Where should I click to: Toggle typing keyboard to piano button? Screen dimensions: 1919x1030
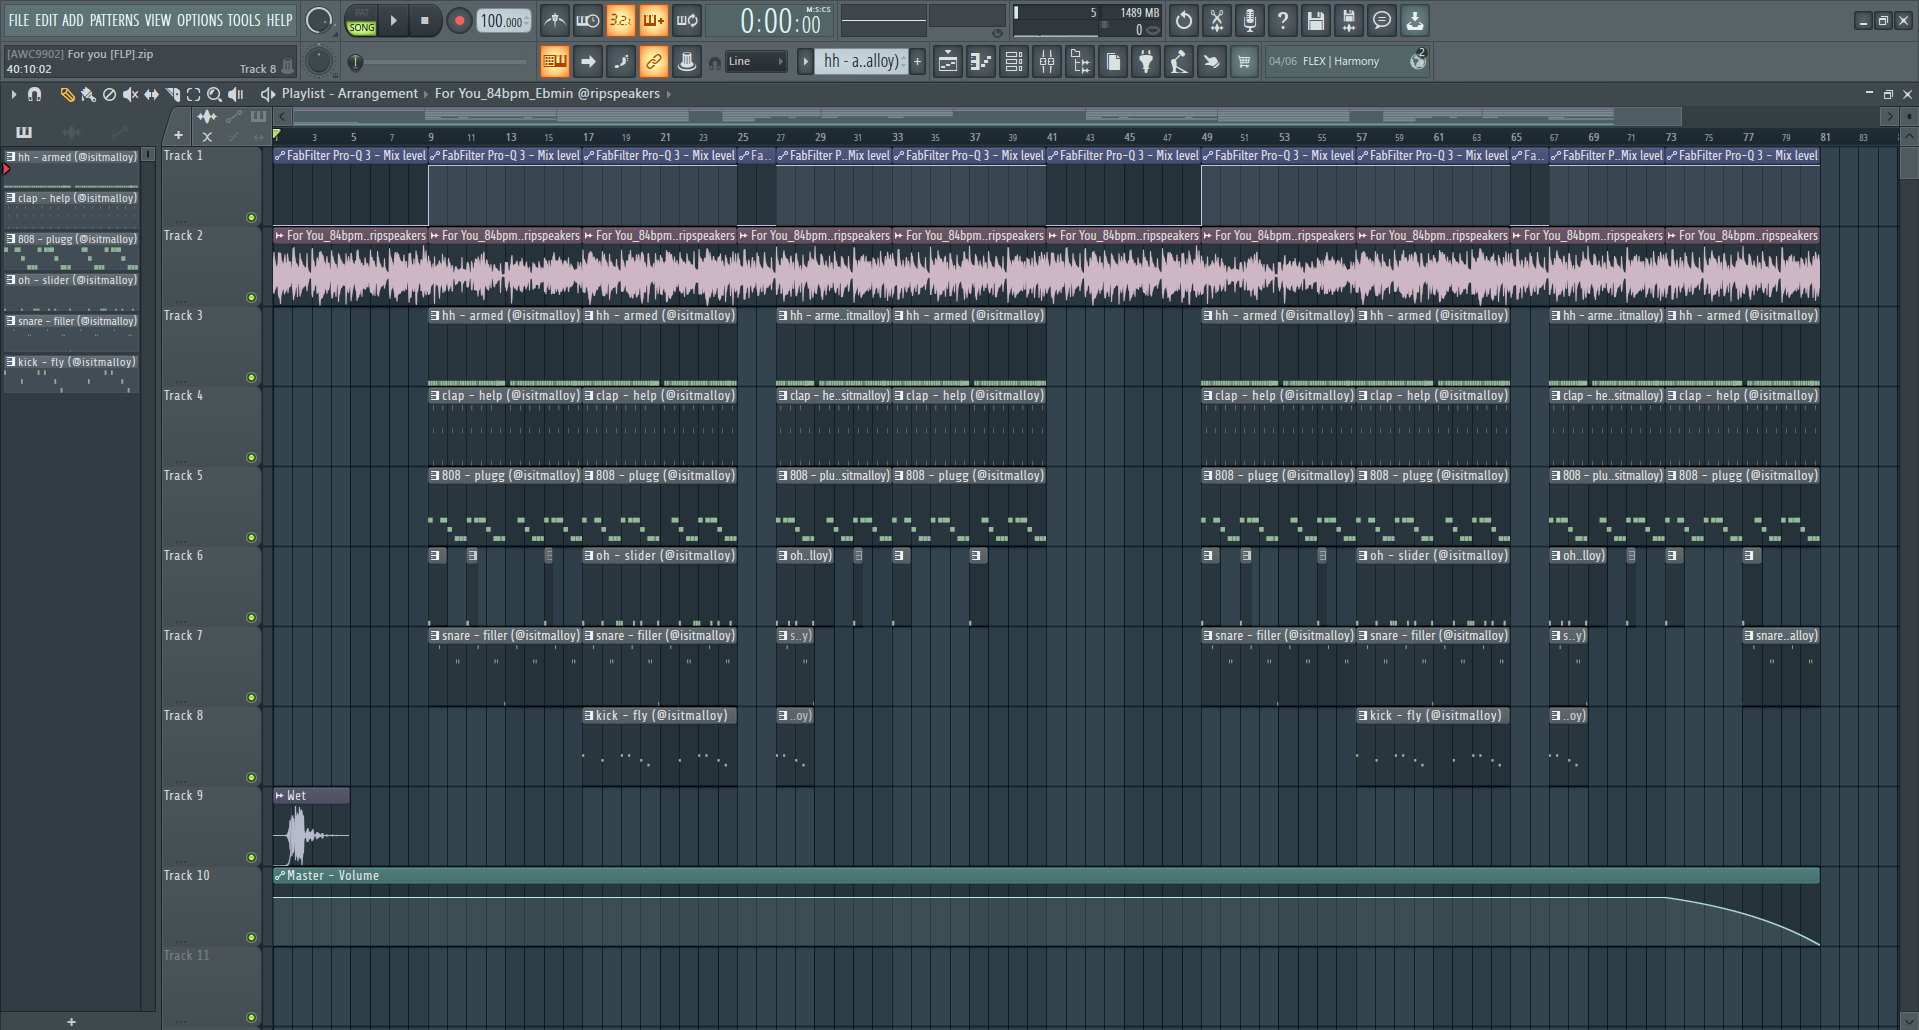554,62
